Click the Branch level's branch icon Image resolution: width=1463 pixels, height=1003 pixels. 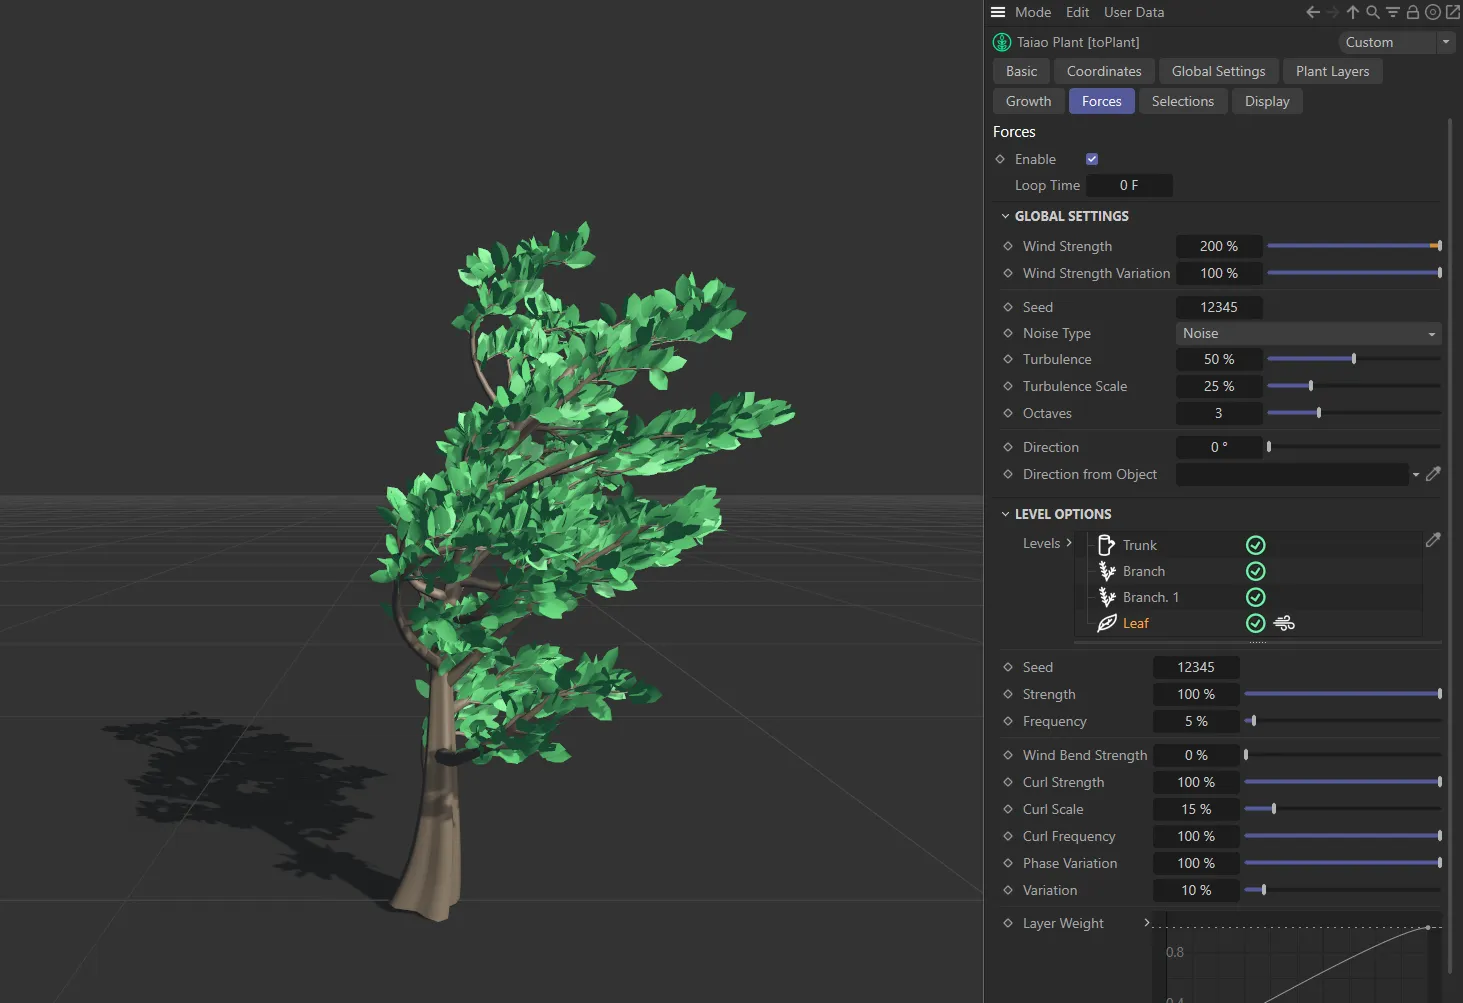[1107, 570]
